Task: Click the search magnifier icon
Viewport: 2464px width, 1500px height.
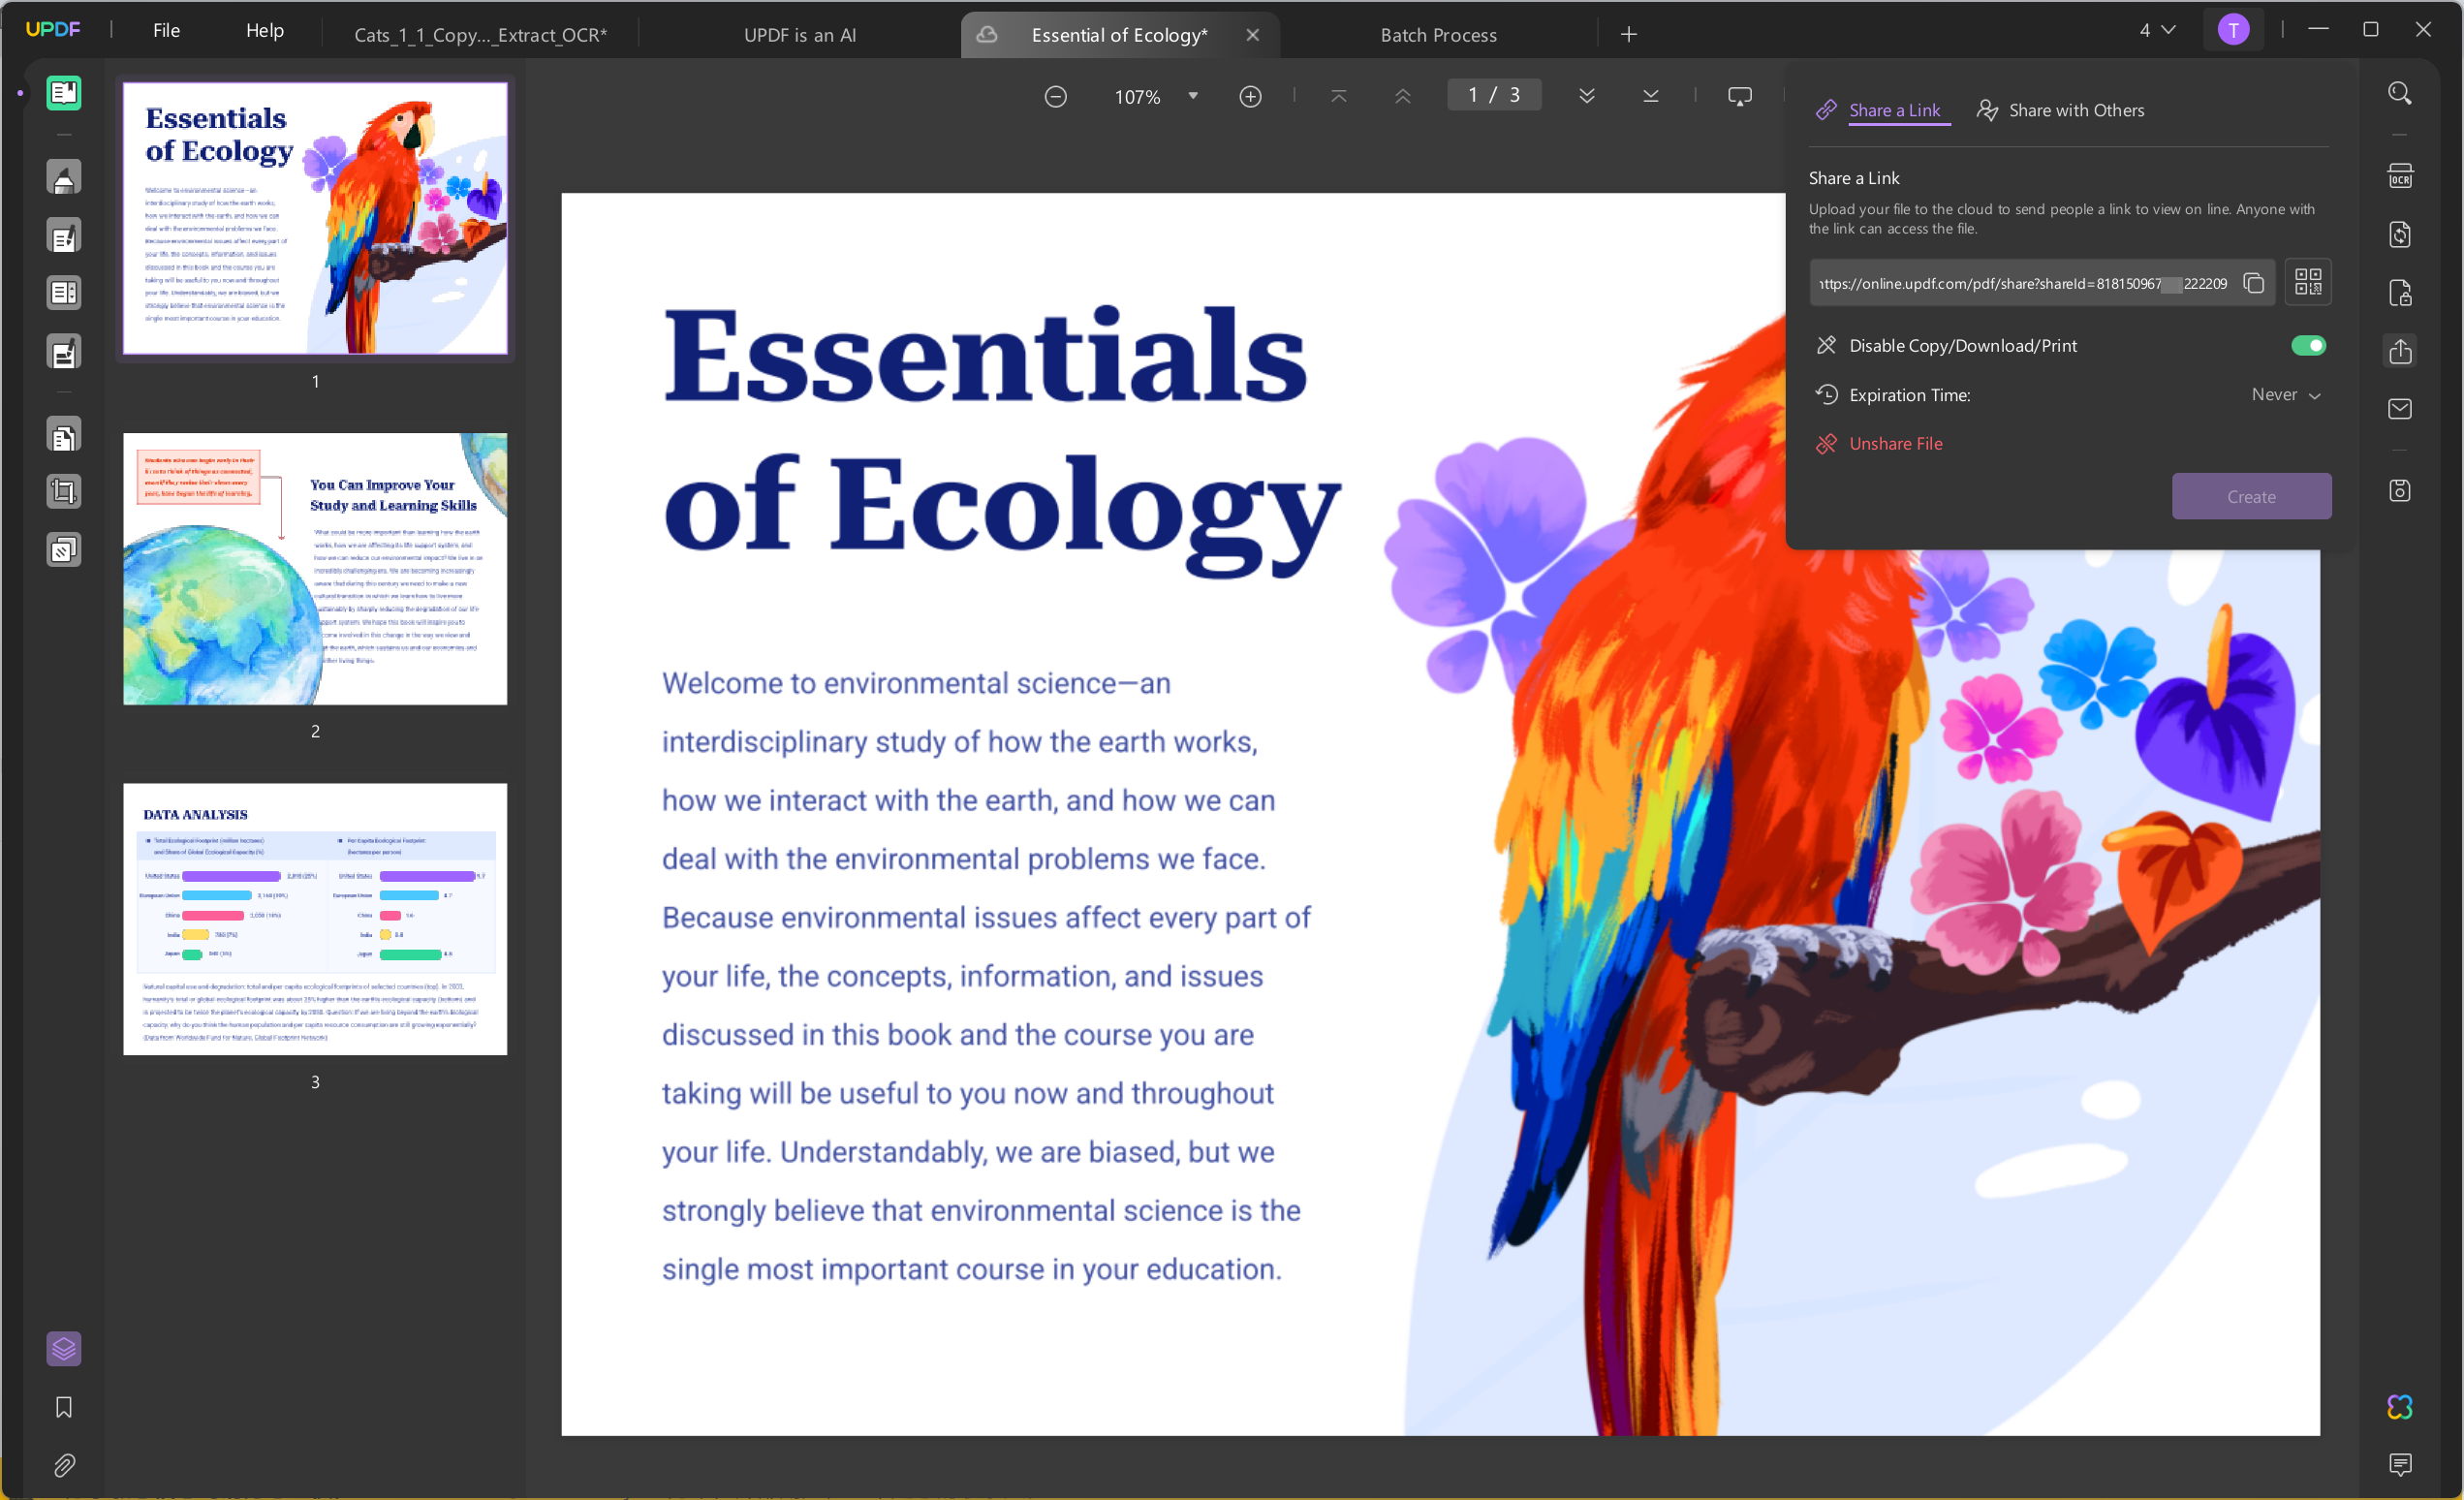Action: [x=2400, y=94]
